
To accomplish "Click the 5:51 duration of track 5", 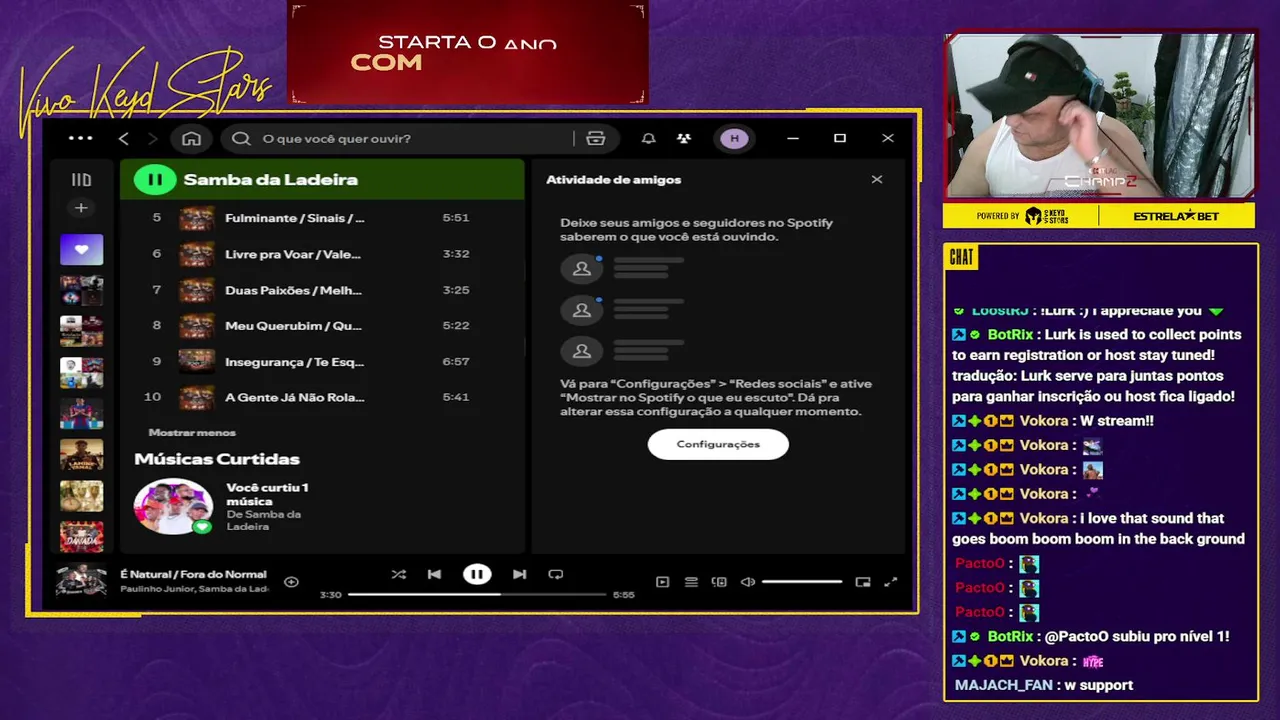I will point(455,218).
